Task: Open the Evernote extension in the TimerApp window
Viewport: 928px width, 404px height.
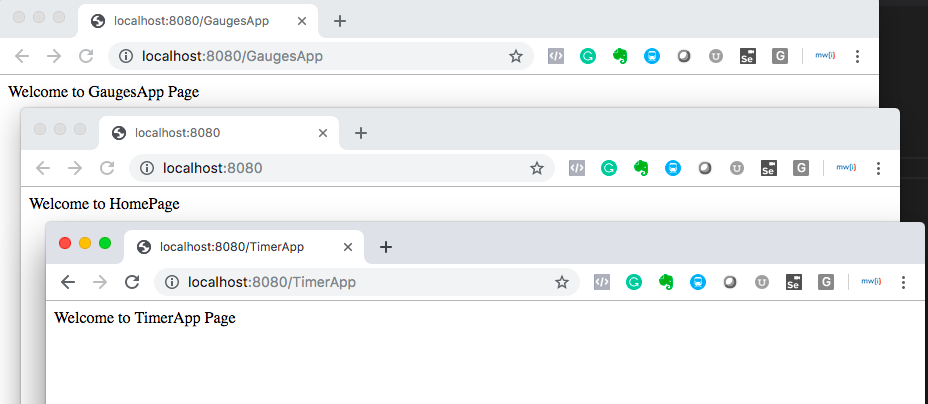Action: (x=666, y=282)
